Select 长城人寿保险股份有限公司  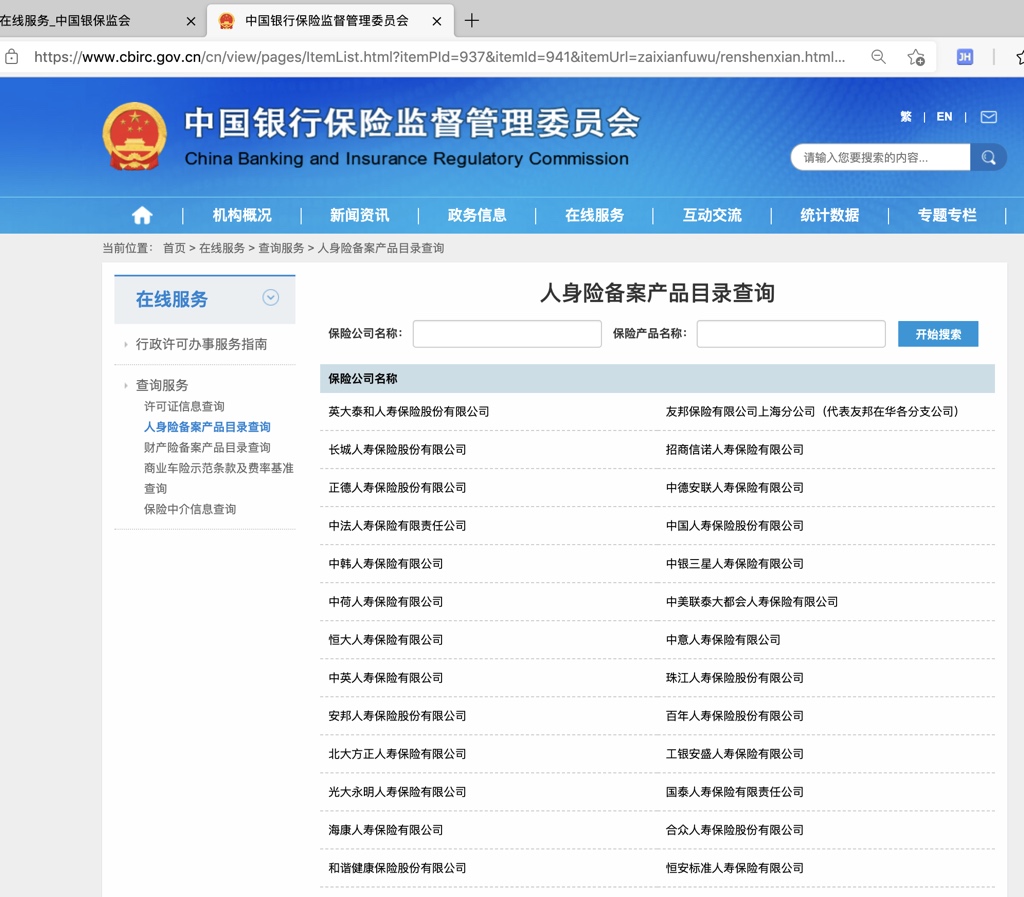[x=397, y=450]
